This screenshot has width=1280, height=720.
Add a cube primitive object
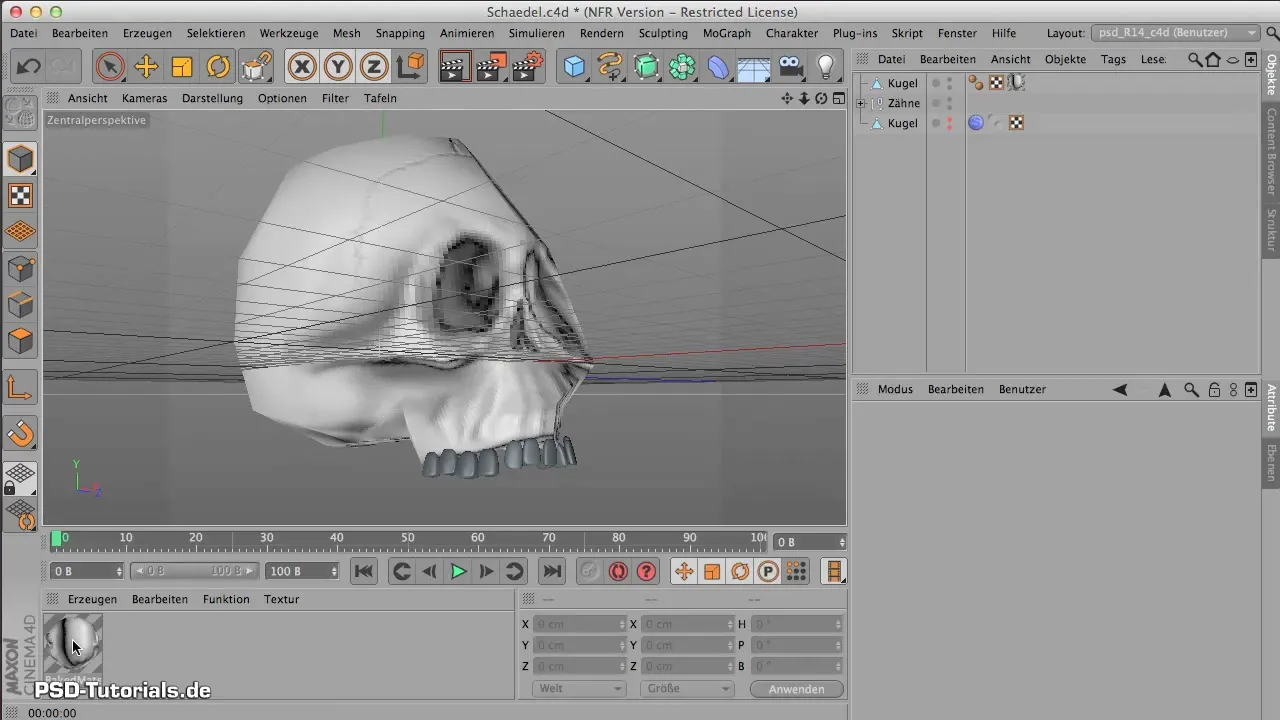coord(574,67)
